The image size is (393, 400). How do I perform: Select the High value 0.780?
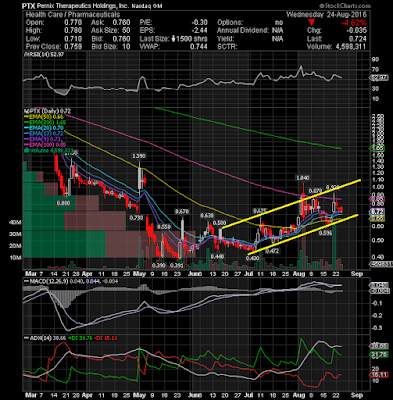(73, 31)
